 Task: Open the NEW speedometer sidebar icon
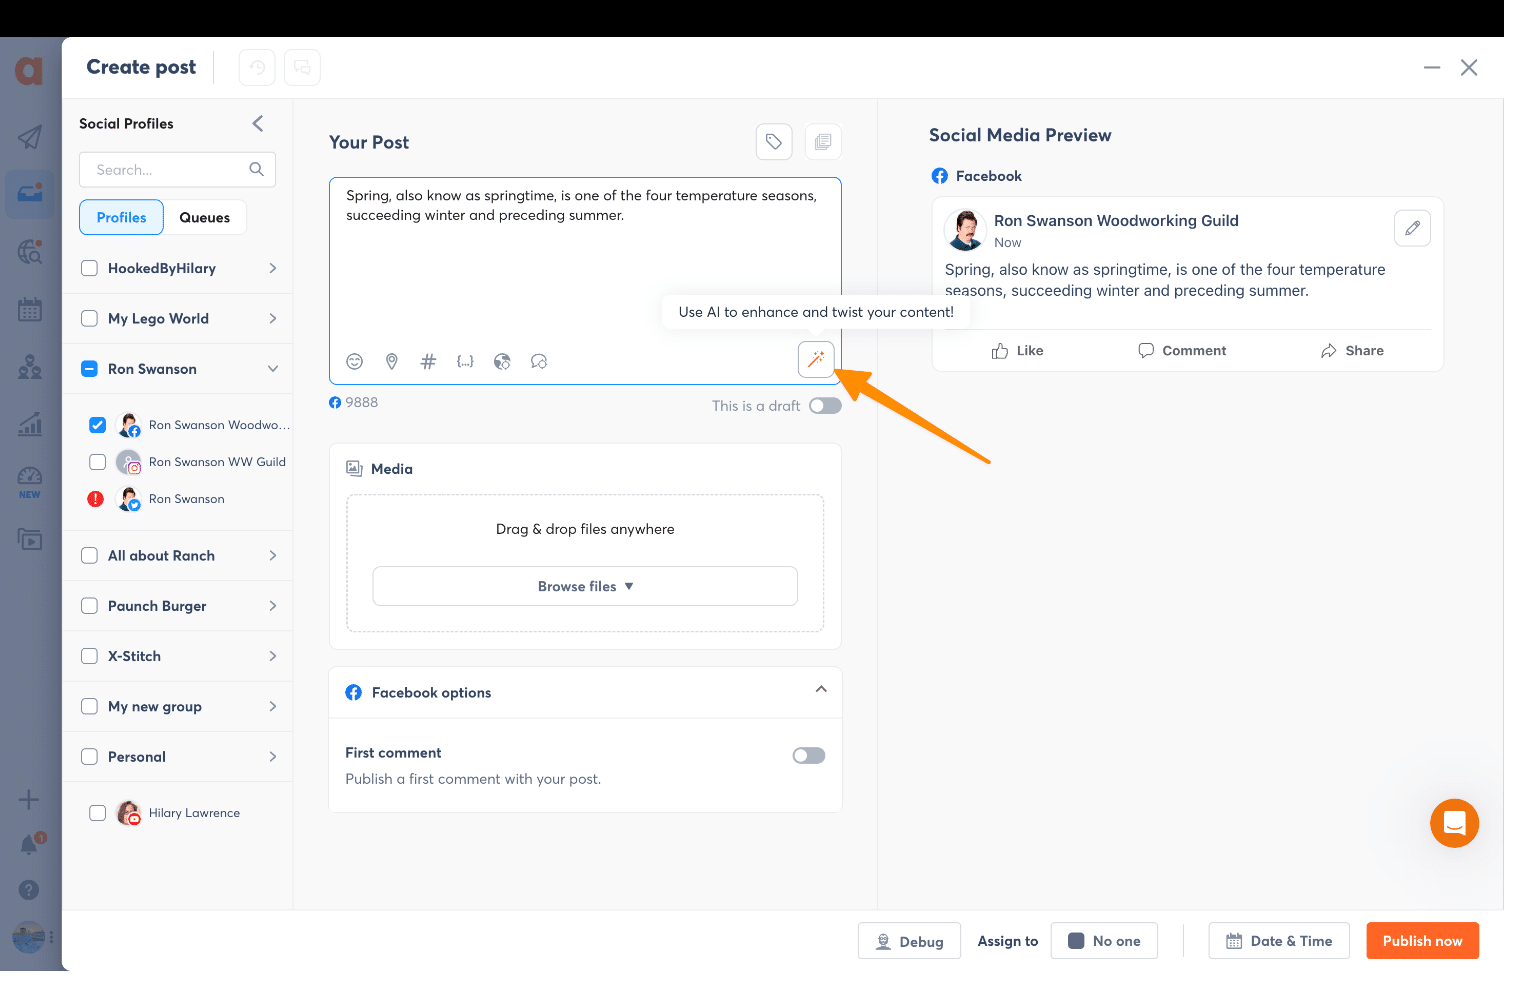[x=30, y=482]
